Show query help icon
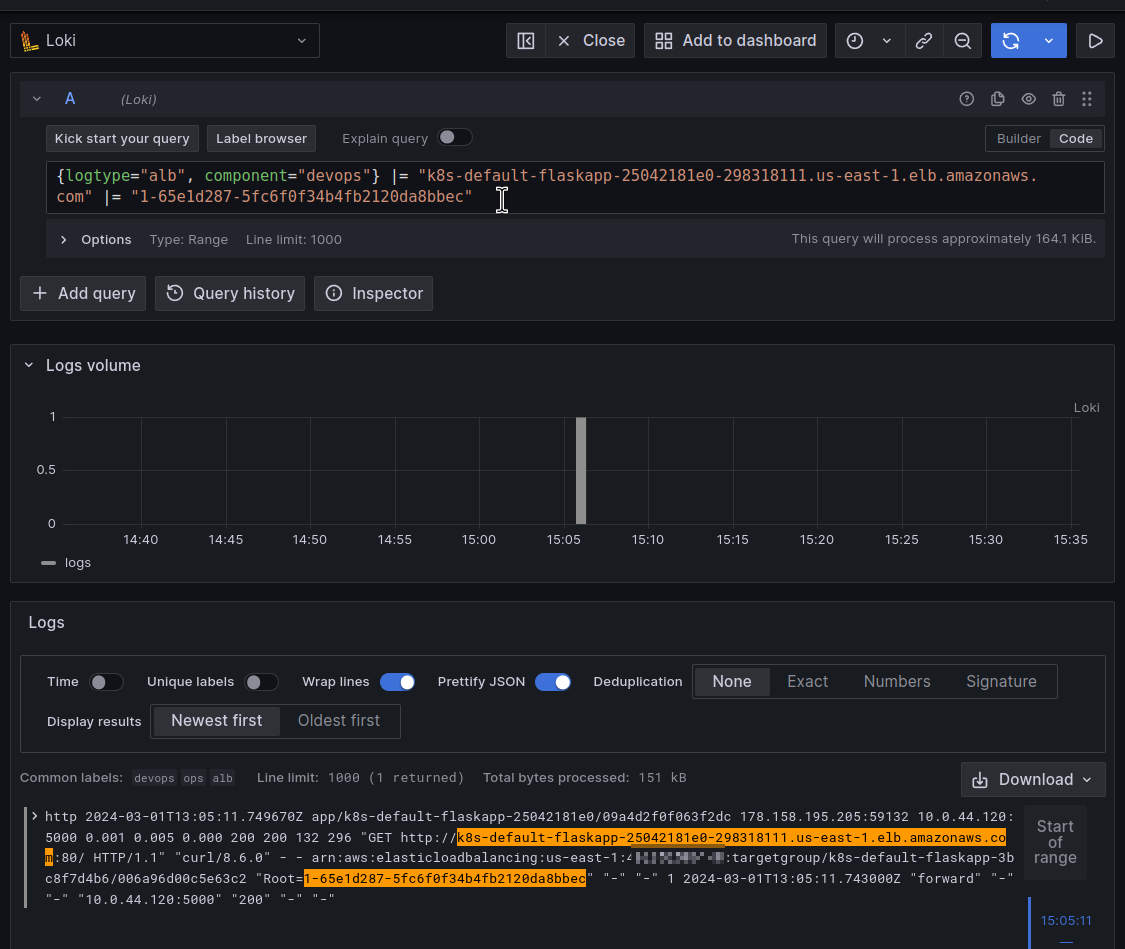 coord(966,99)
